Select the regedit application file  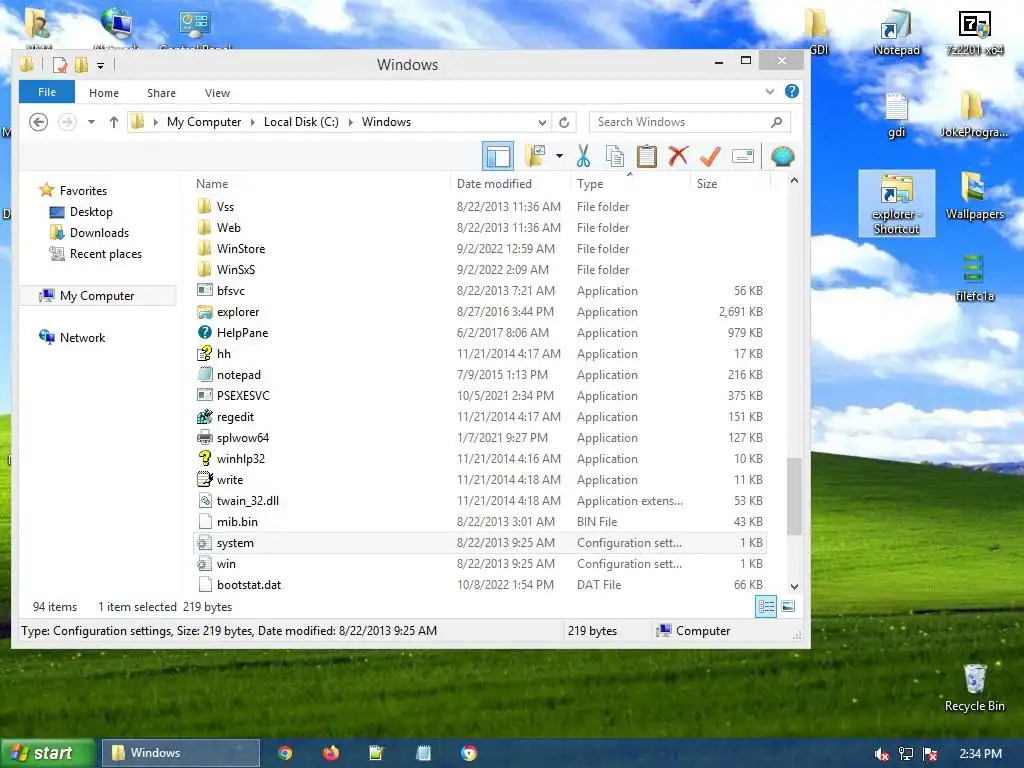480,417
